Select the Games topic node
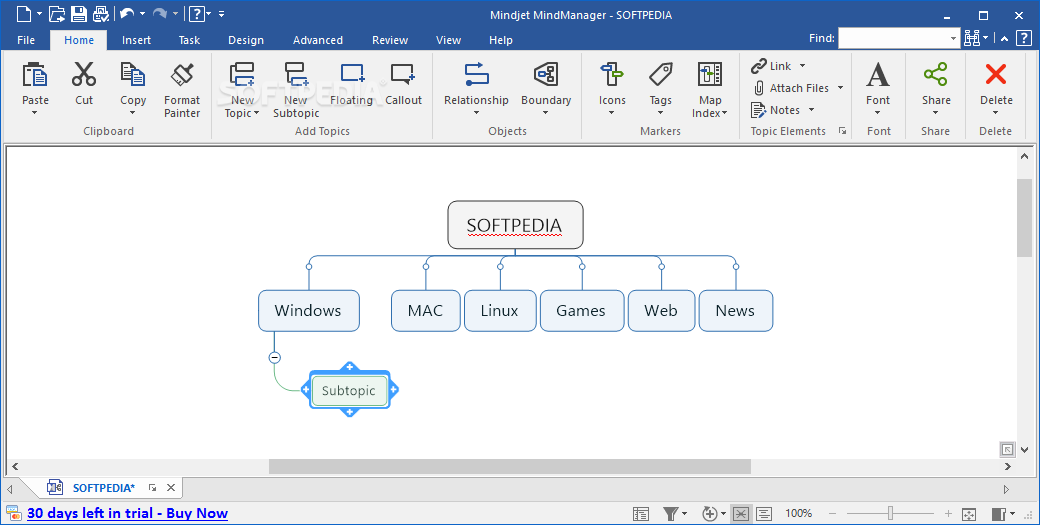1040x525 pixels. click(x=582, y=310)
